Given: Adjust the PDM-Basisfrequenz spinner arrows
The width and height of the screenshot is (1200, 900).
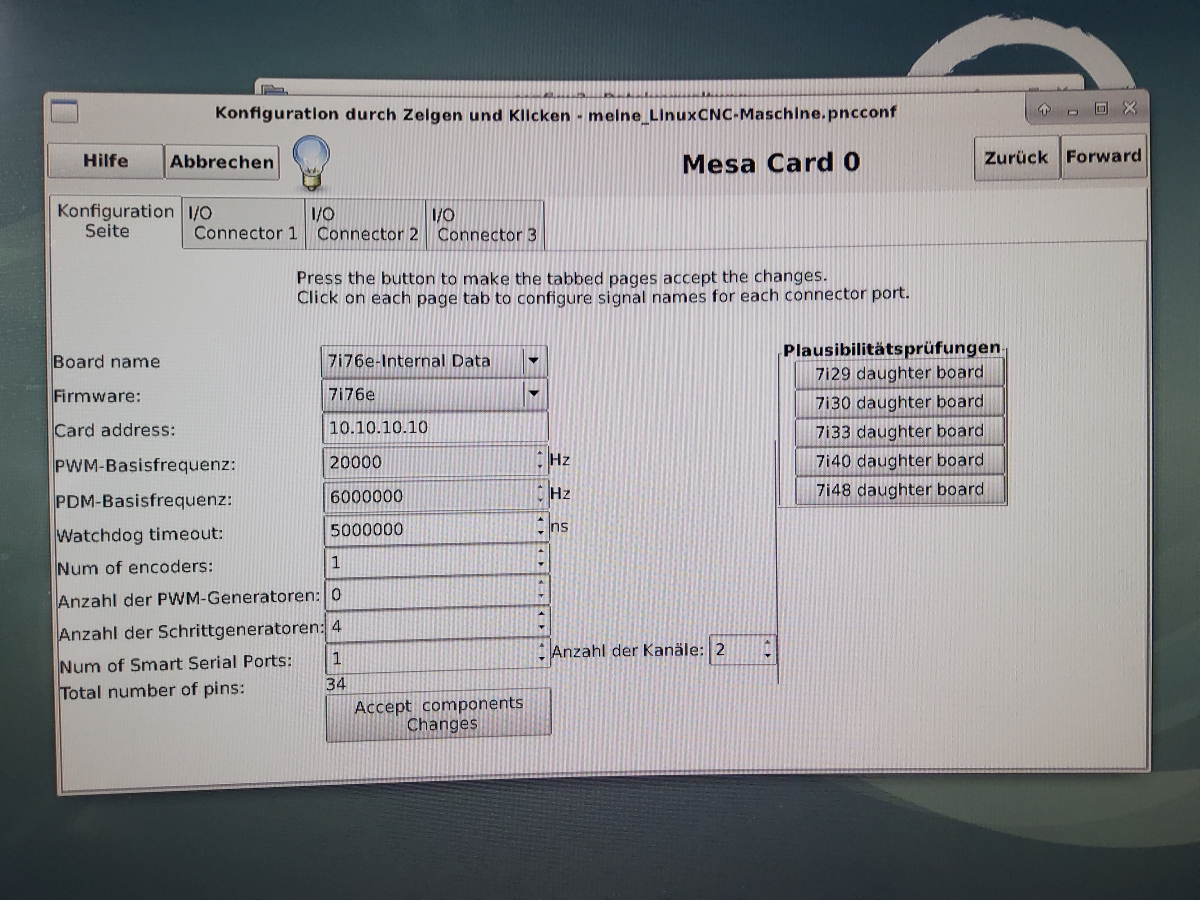Looking at the screenshot, I should [x=543, y=495].
